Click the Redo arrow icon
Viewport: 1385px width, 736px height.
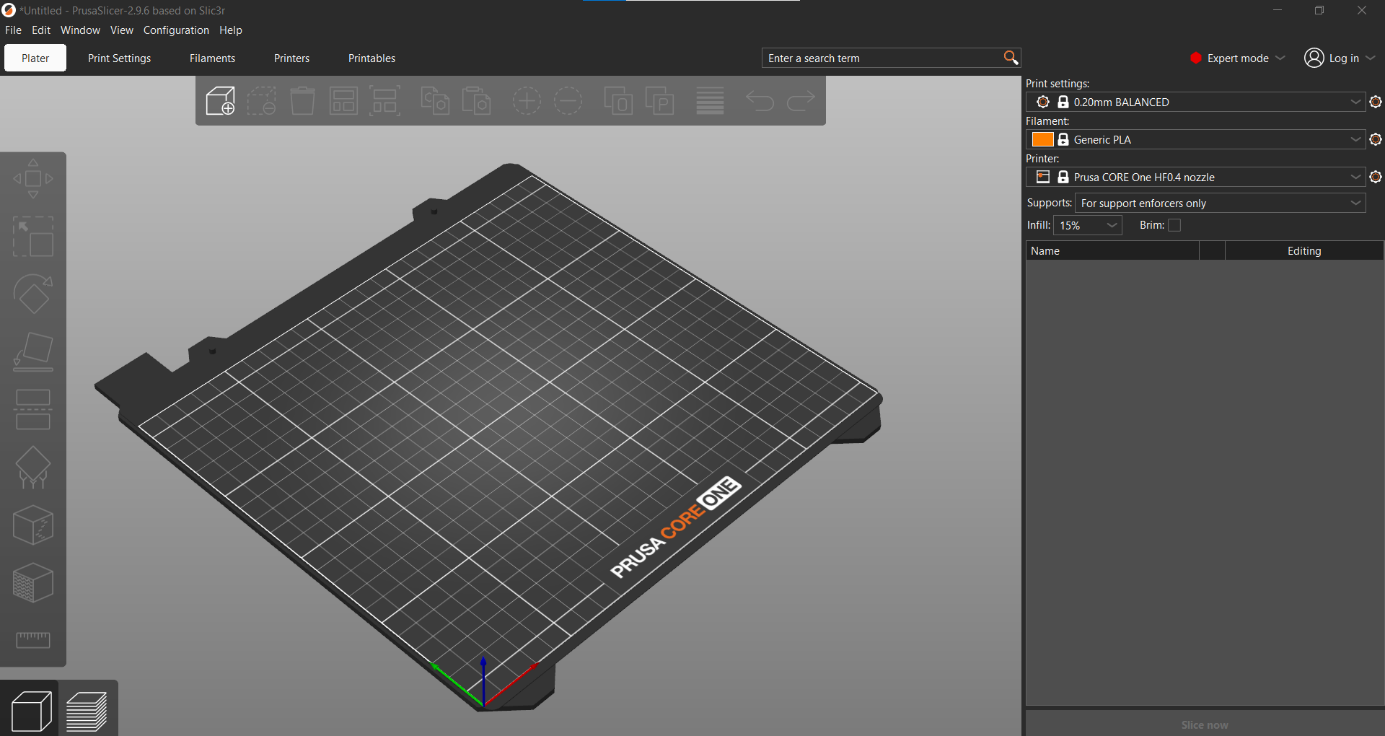pyautogui.click(x=801, y=101)
